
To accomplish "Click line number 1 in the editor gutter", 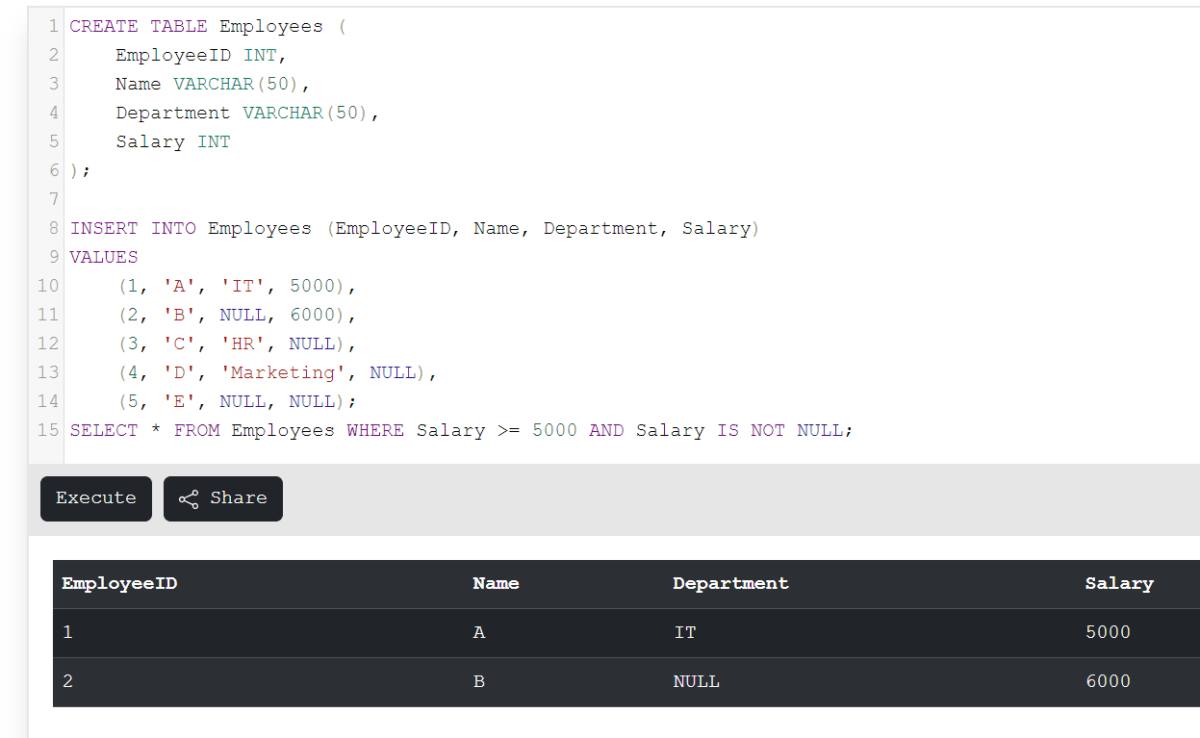I will [53, 26].
